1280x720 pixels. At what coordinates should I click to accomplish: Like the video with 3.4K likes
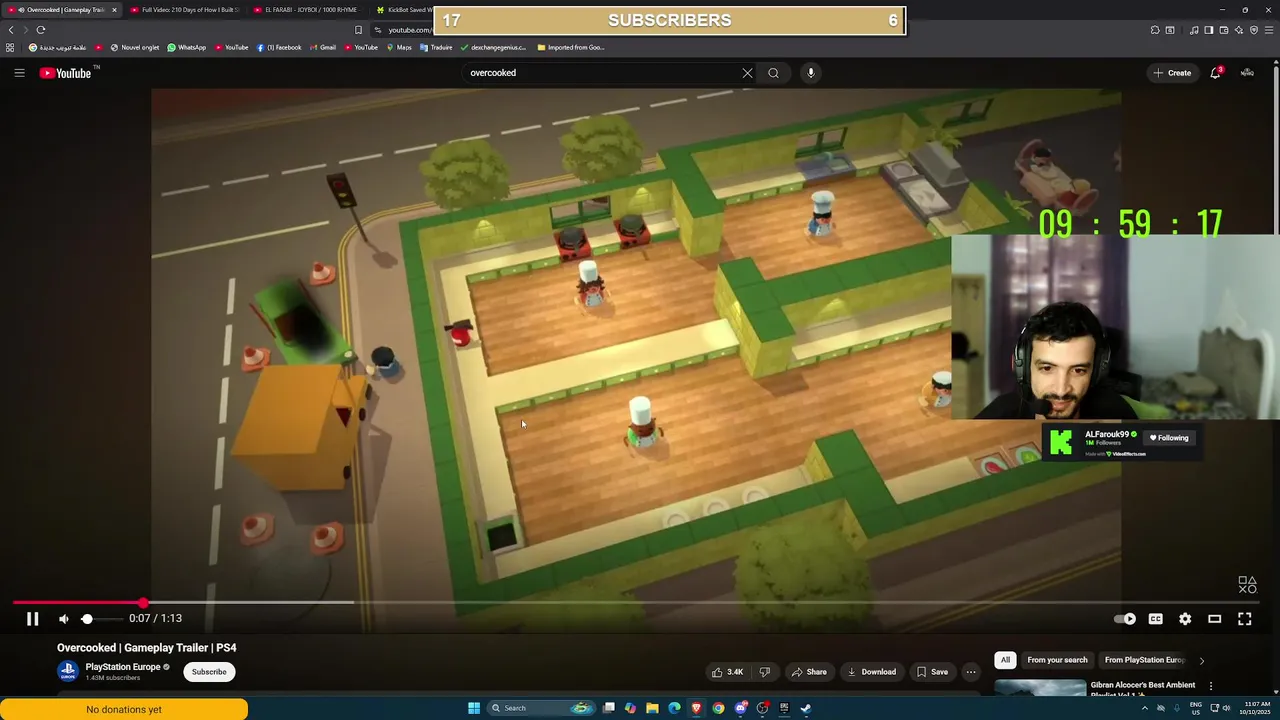click(x=727, y=672)
